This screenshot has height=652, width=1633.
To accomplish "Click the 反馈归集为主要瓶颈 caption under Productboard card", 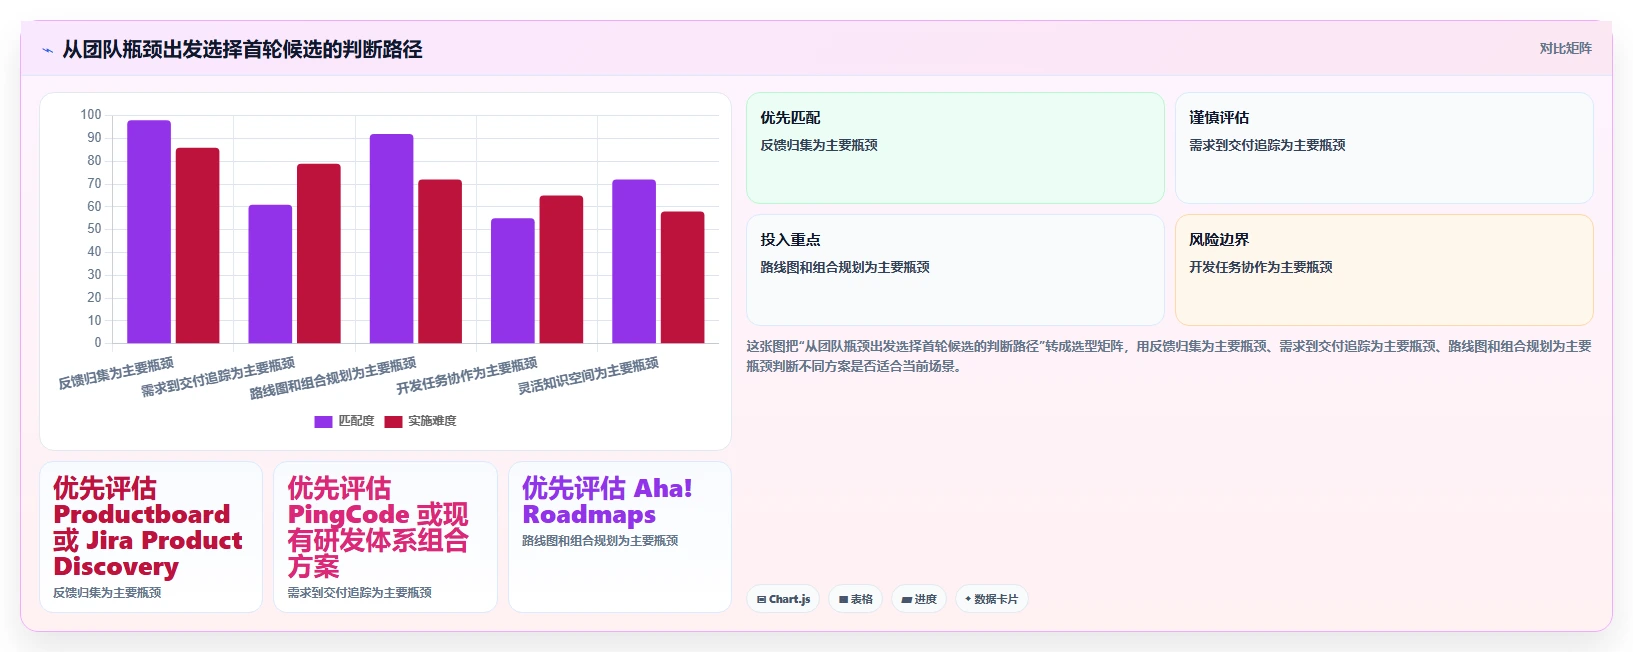I will pyautogui.click(x=107, y=593).
